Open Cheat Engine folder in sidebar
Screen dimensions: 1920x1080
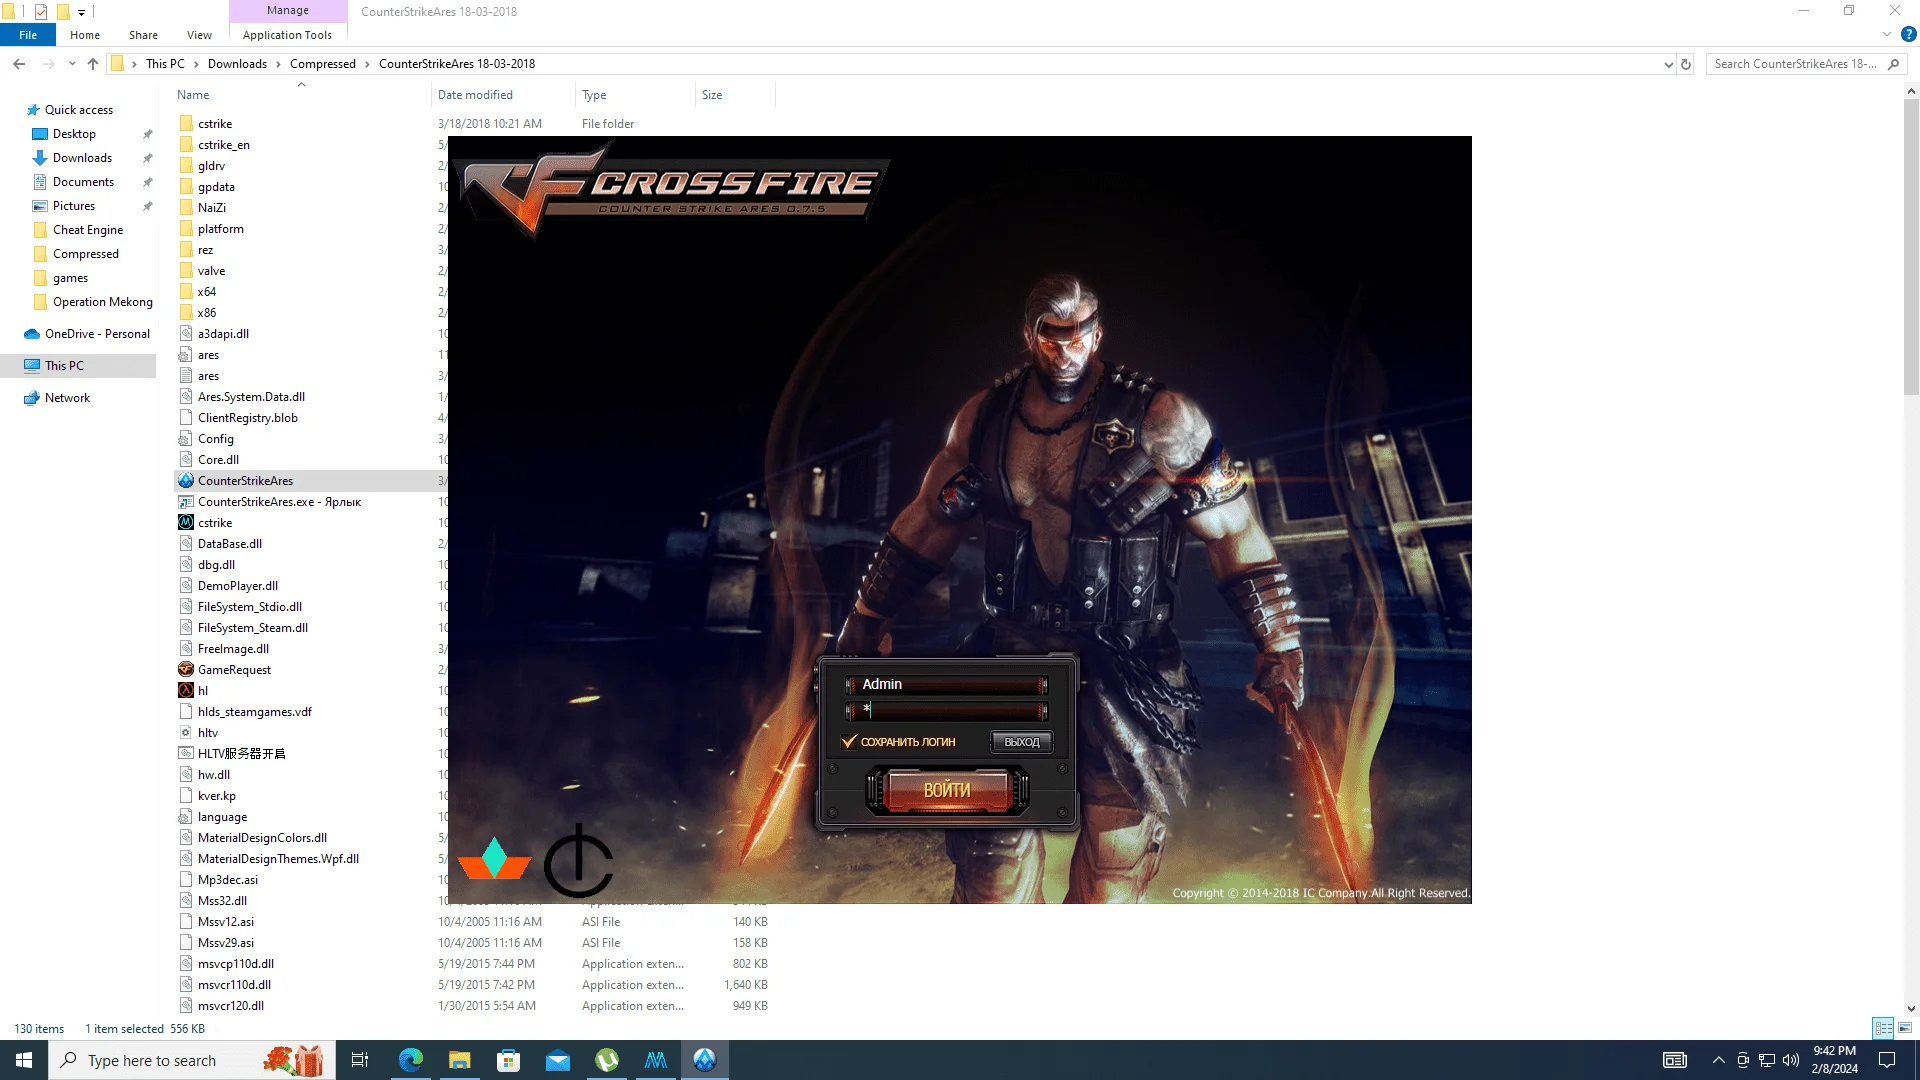(x=88, y=230)
